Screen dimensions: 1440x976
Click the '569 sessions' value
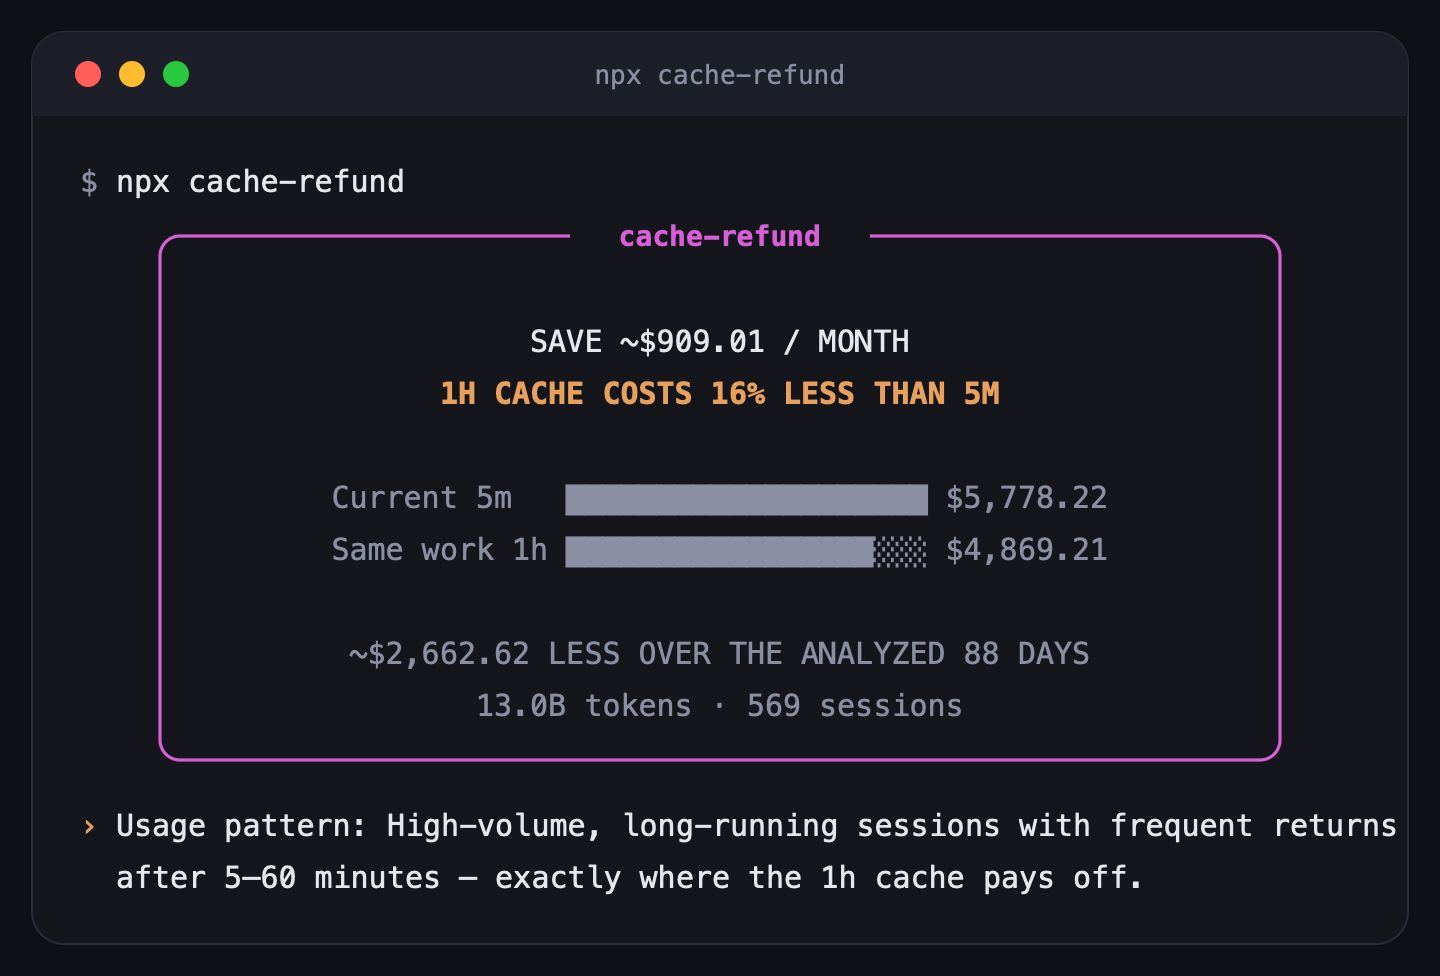[x=854, y=706]
